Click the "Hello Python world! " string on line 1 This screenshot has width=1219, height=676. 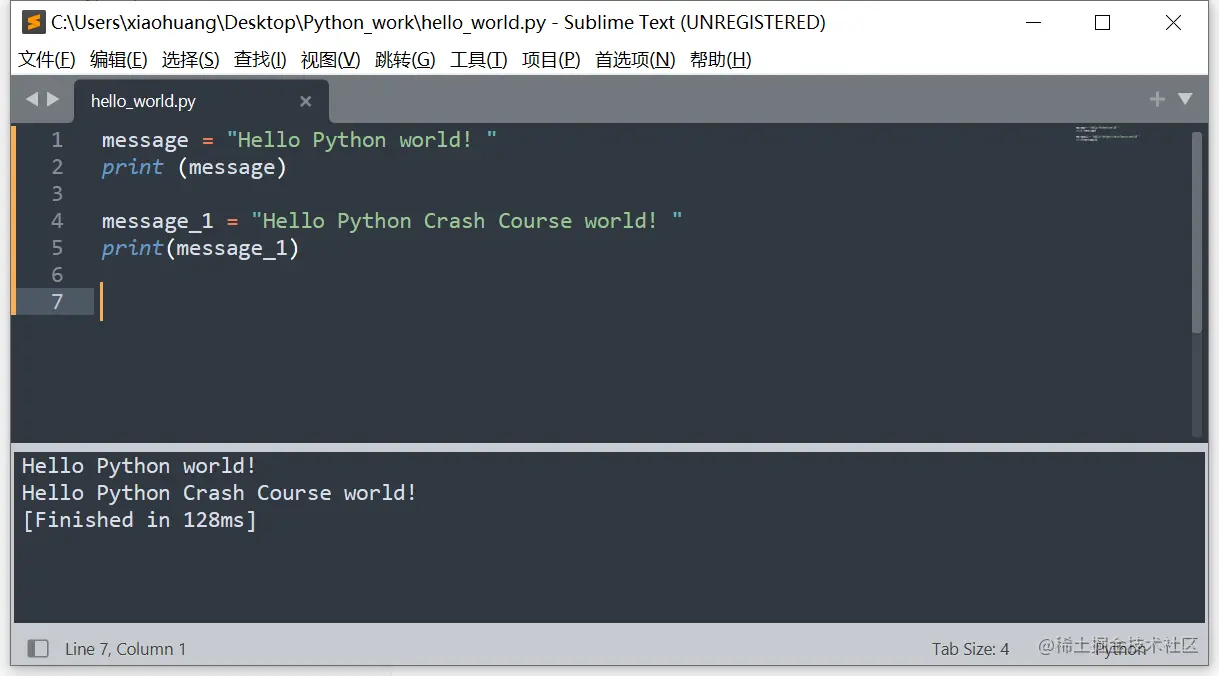[362, 140]
